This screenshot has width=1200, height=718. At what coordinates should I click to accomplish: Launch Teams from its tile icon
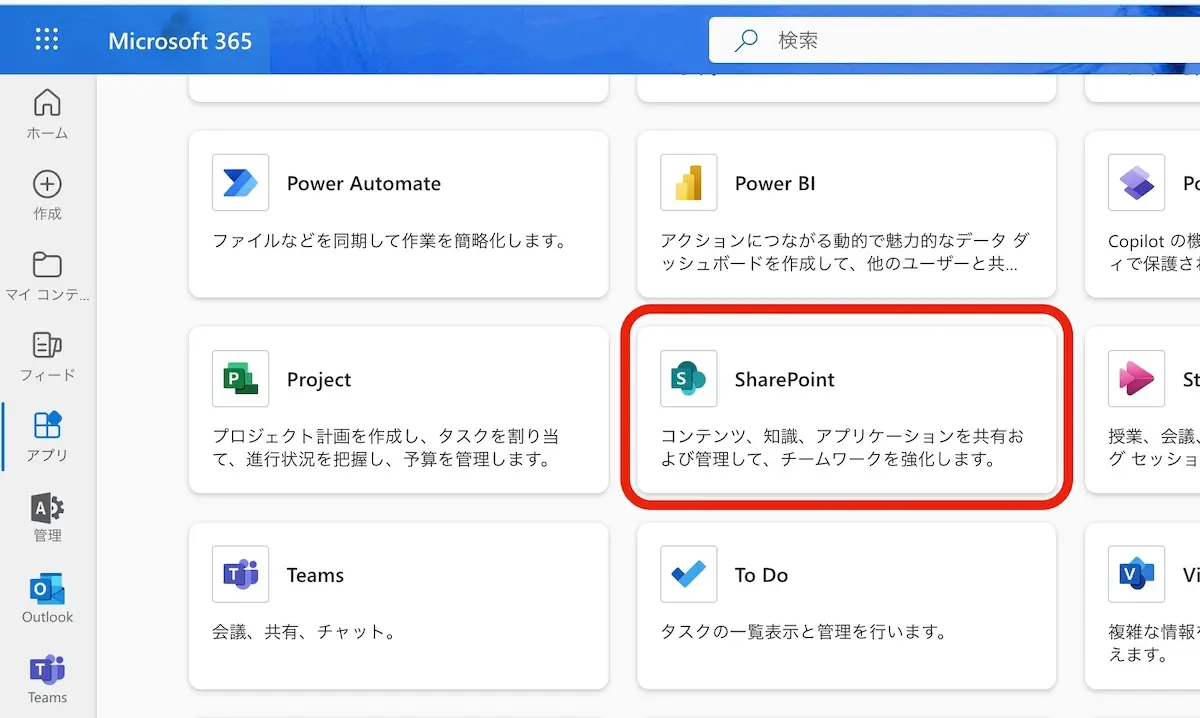(x=240, y=575)
